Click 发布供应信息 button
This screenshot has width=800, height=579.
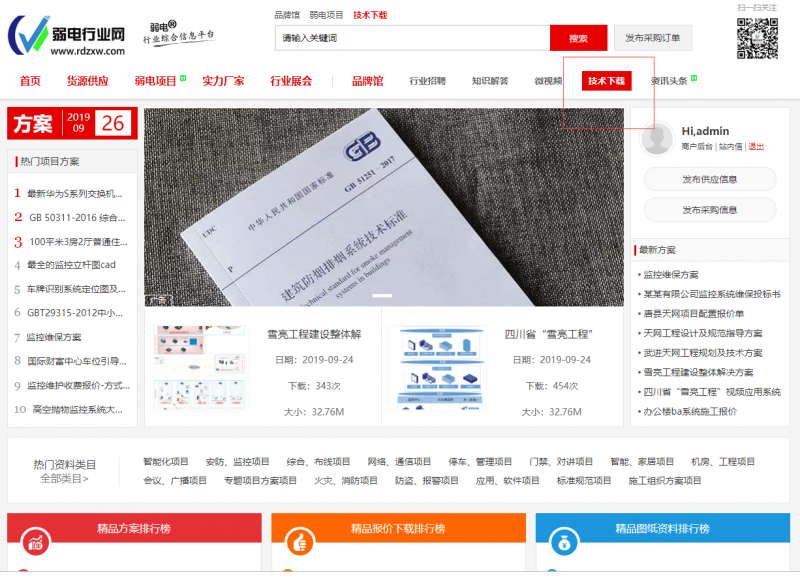(x=709, y=180)
